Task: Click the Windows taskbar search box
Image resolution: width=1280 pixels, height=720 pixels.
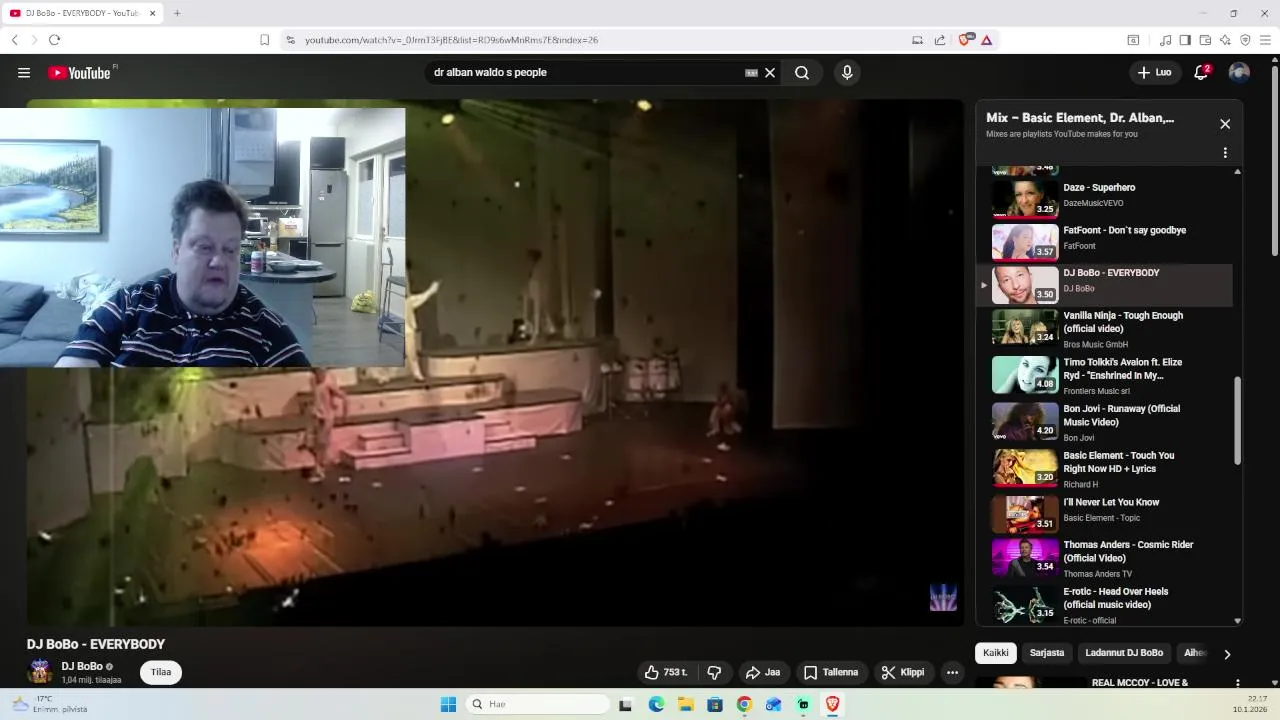Action: 538,704
